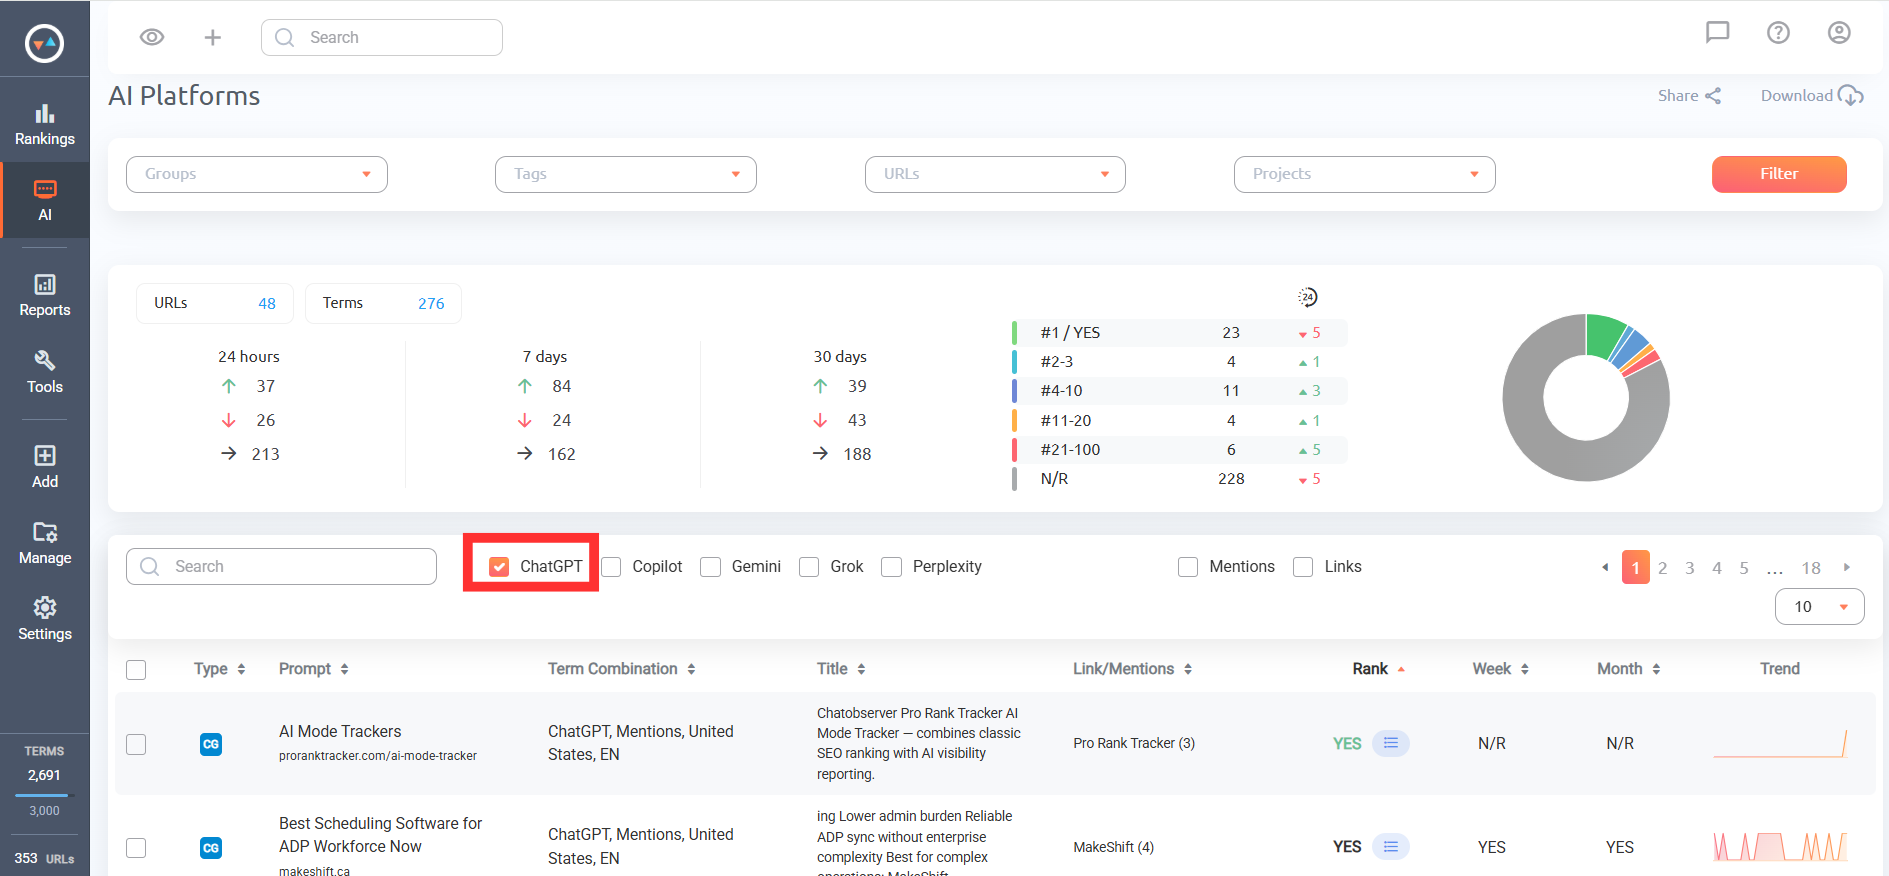Open the Add sidebar section
This screenshot has height=876, width=1889.
point(45,467)
